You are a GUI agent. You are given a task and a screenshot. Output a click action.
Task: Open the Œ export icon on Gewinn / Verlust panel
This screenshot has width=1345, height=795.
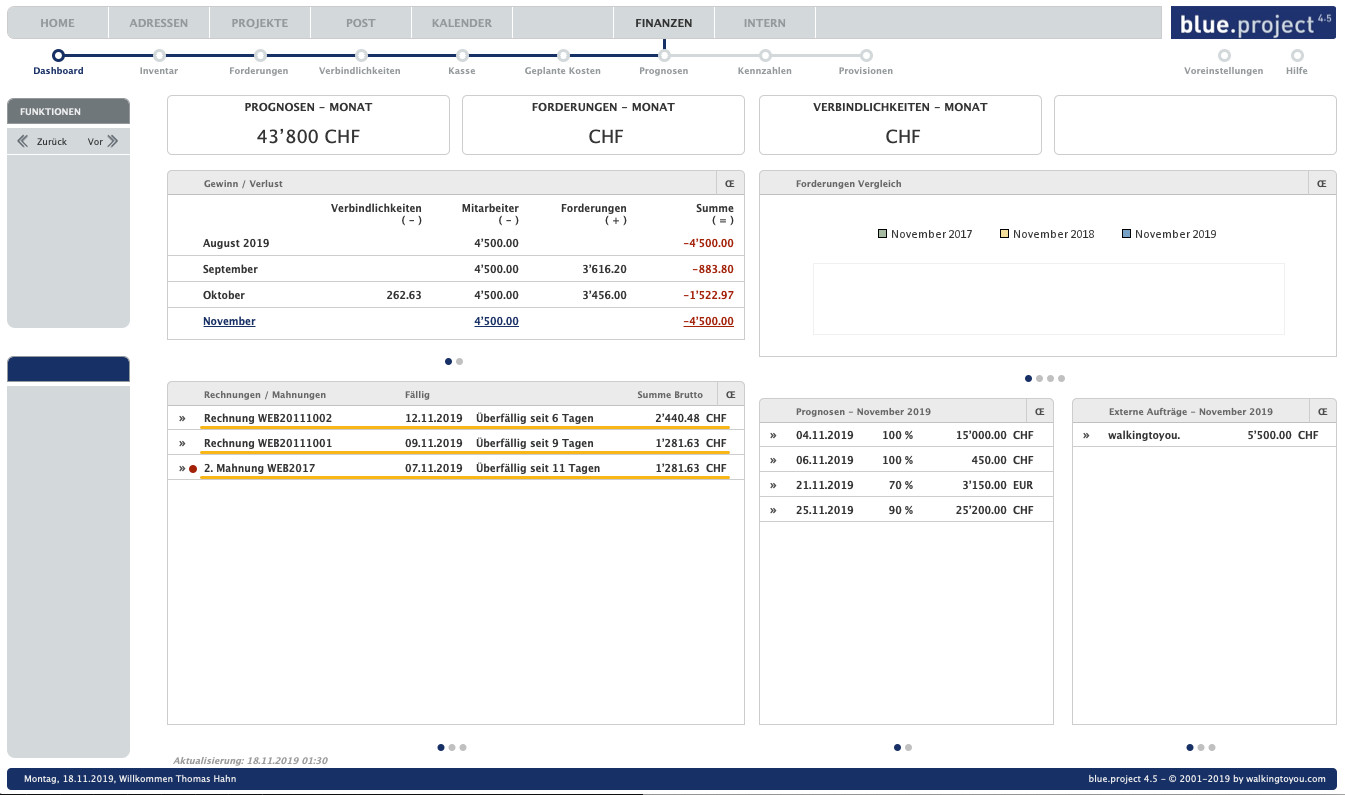(729, 183)
